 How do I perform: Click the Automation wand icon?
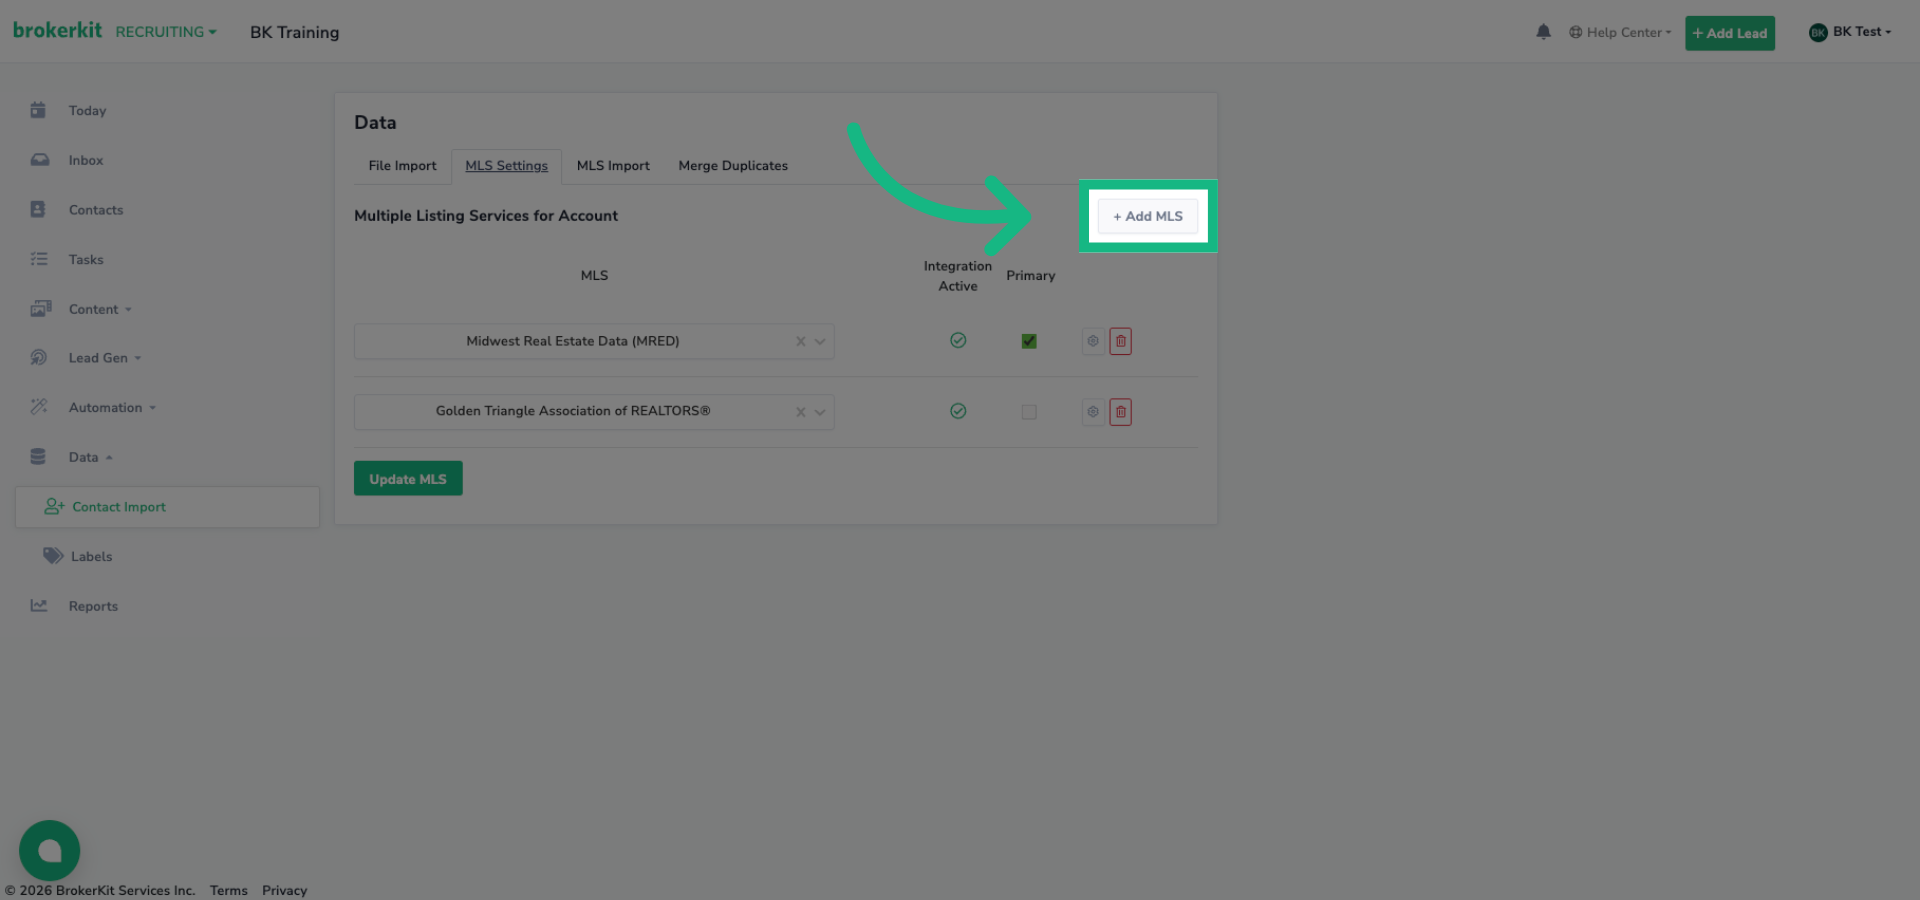39,406
